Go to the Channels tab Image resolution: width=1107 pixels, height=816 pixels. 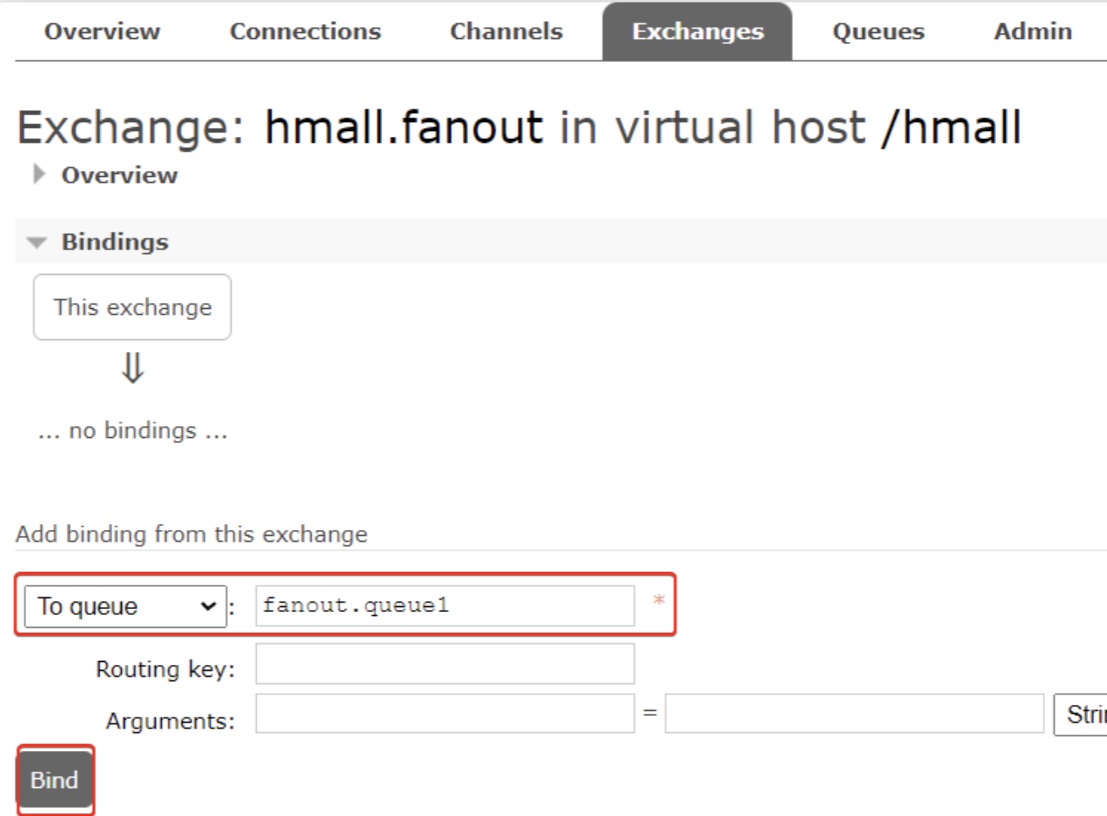[x=506, y=32]
